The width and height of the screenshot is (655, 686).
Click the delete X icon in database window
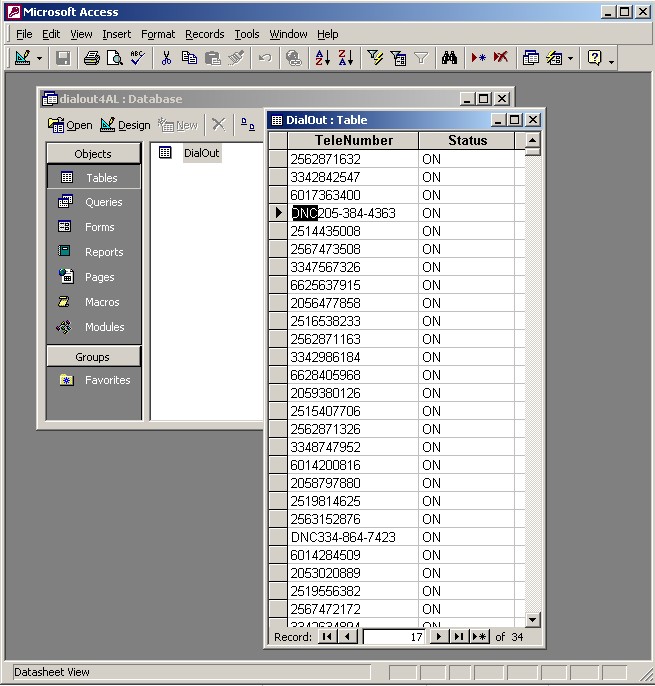(218, 125)
